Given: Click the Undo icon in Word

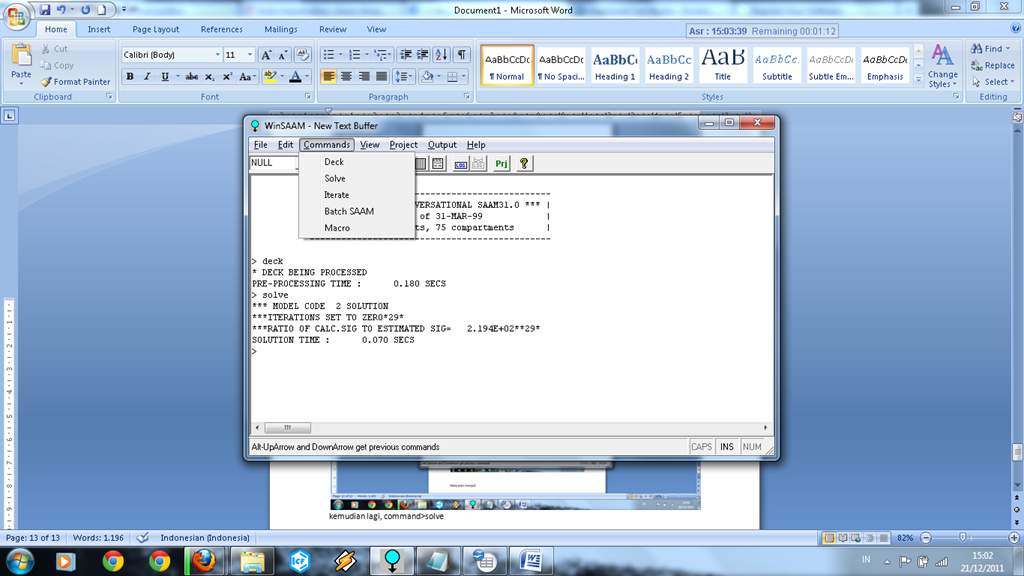Looking at the screenshot, I should [x=61, y=10].
